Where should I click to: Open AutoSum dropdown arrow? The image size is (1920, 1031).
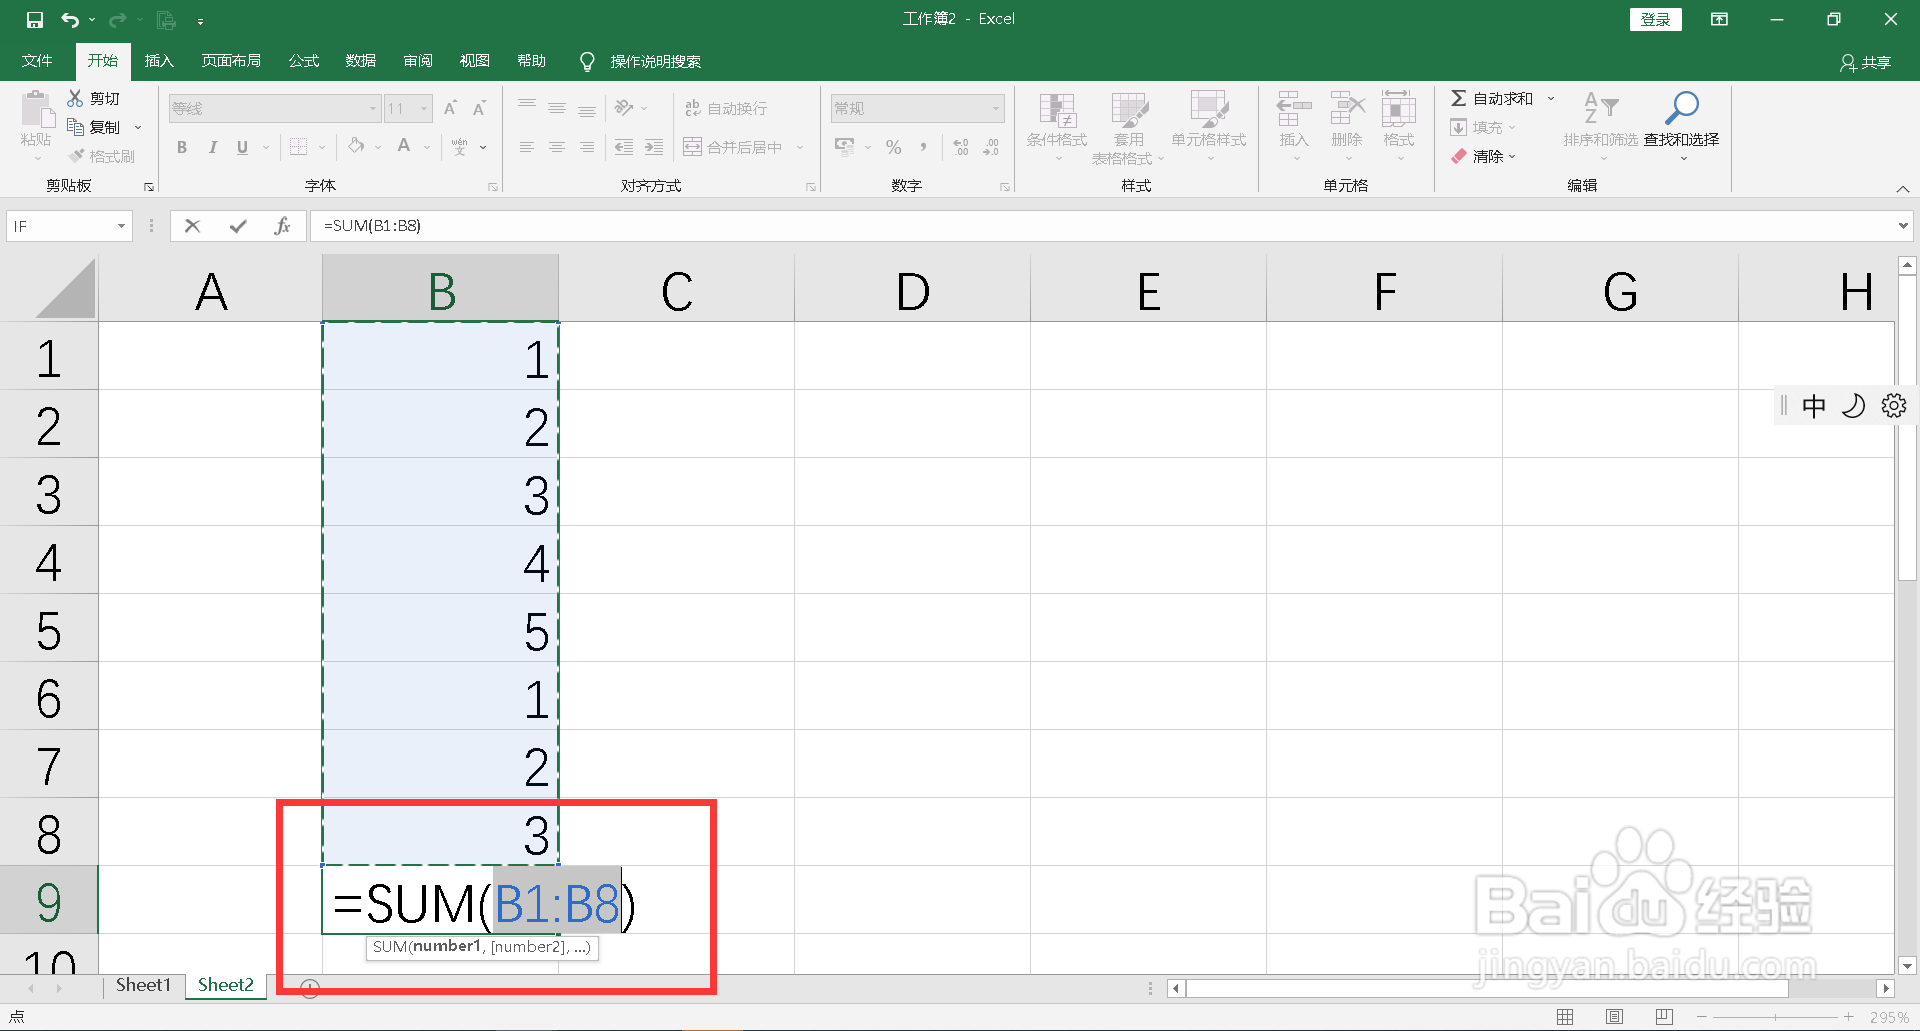(1551, 98)
